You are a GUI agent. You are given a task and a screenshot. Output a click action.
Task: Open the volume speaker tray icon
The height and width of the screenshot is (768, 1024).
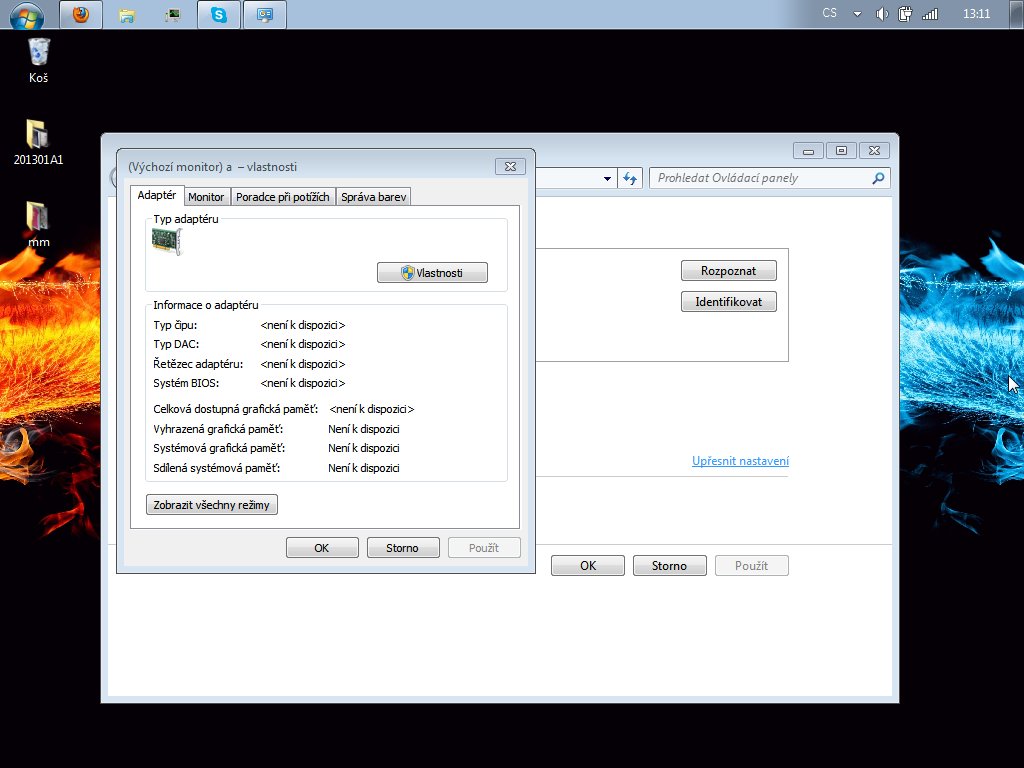pyautogui.click(x=882, y=14)
